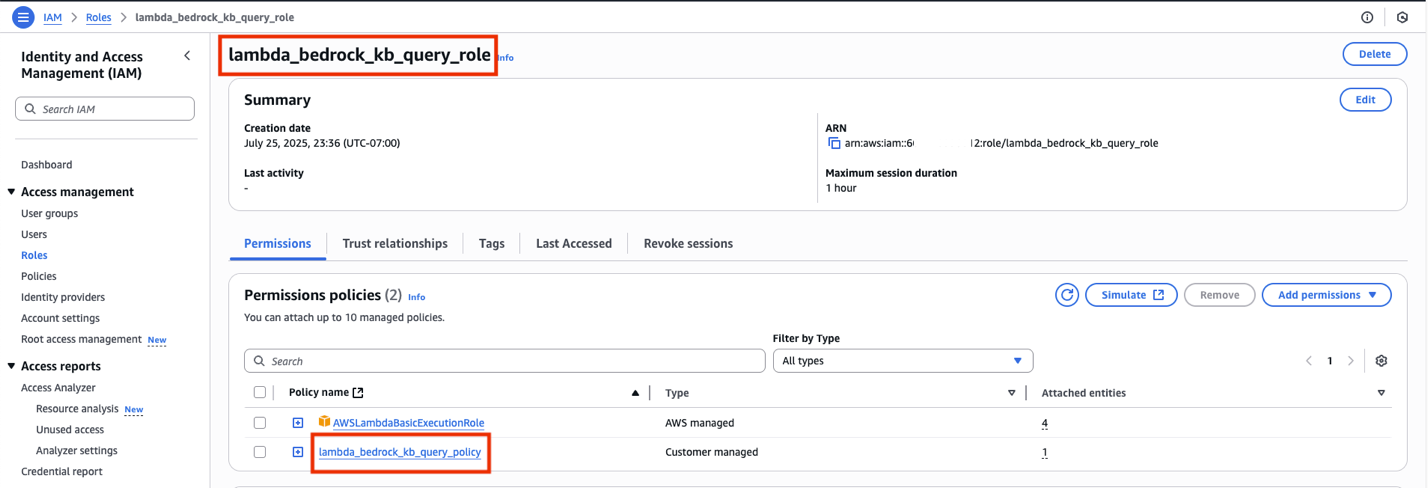Go to next page of policies
Image resolution: width=1428 pixels, height=488 pixels.
[x=1351, y=361]
